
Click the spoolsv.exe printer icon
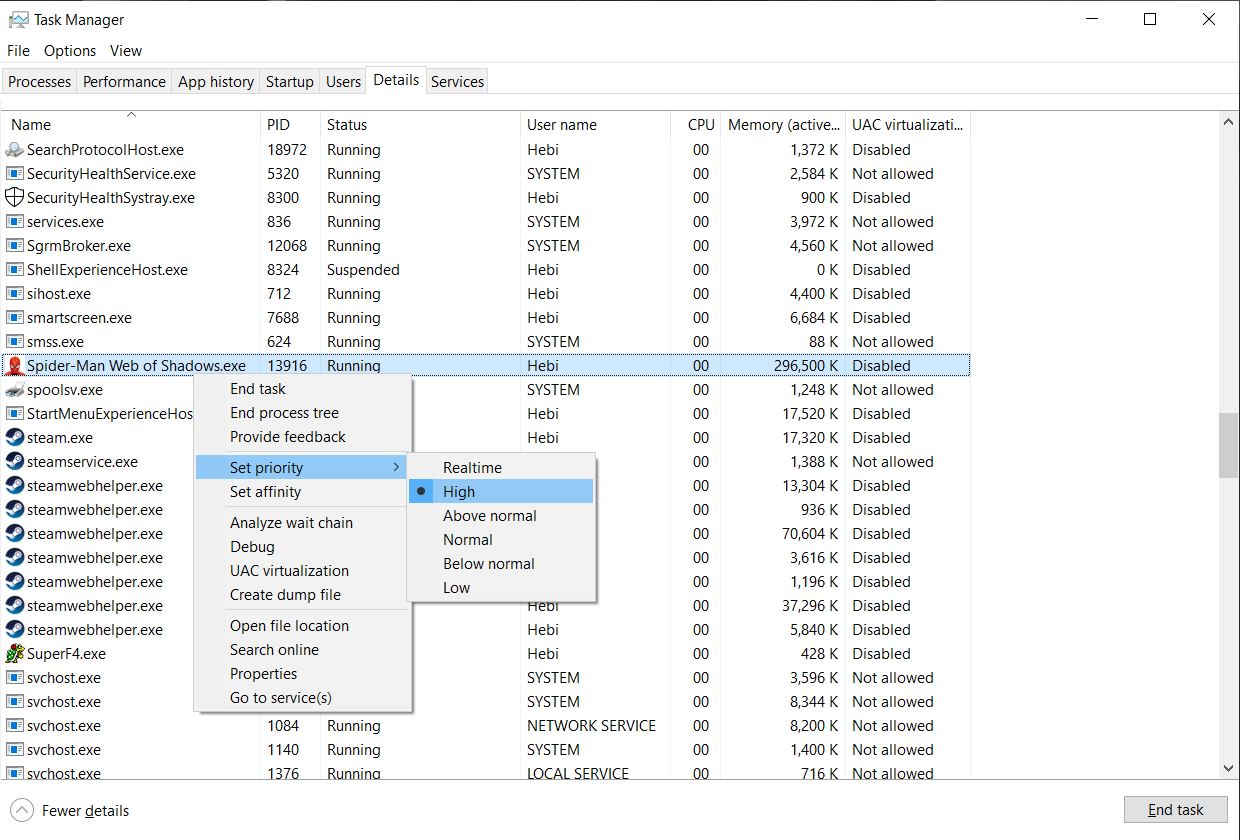[x=15, y=390]
